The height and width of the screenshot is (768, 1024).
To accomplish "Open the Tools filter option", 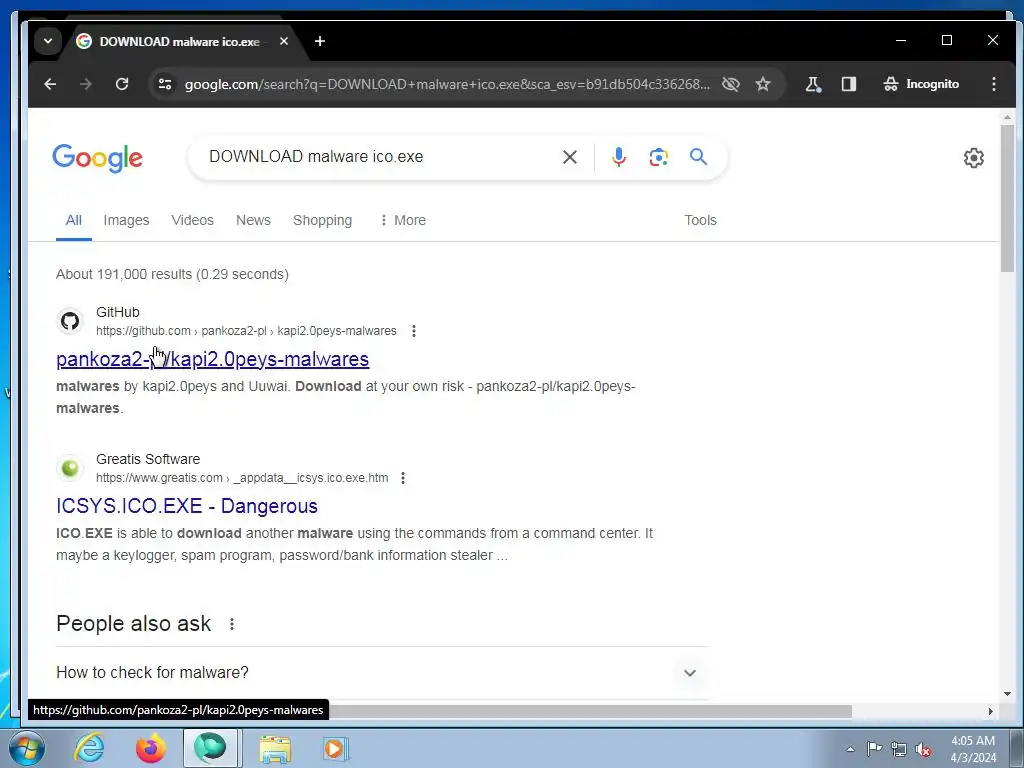I will (700, 220).
